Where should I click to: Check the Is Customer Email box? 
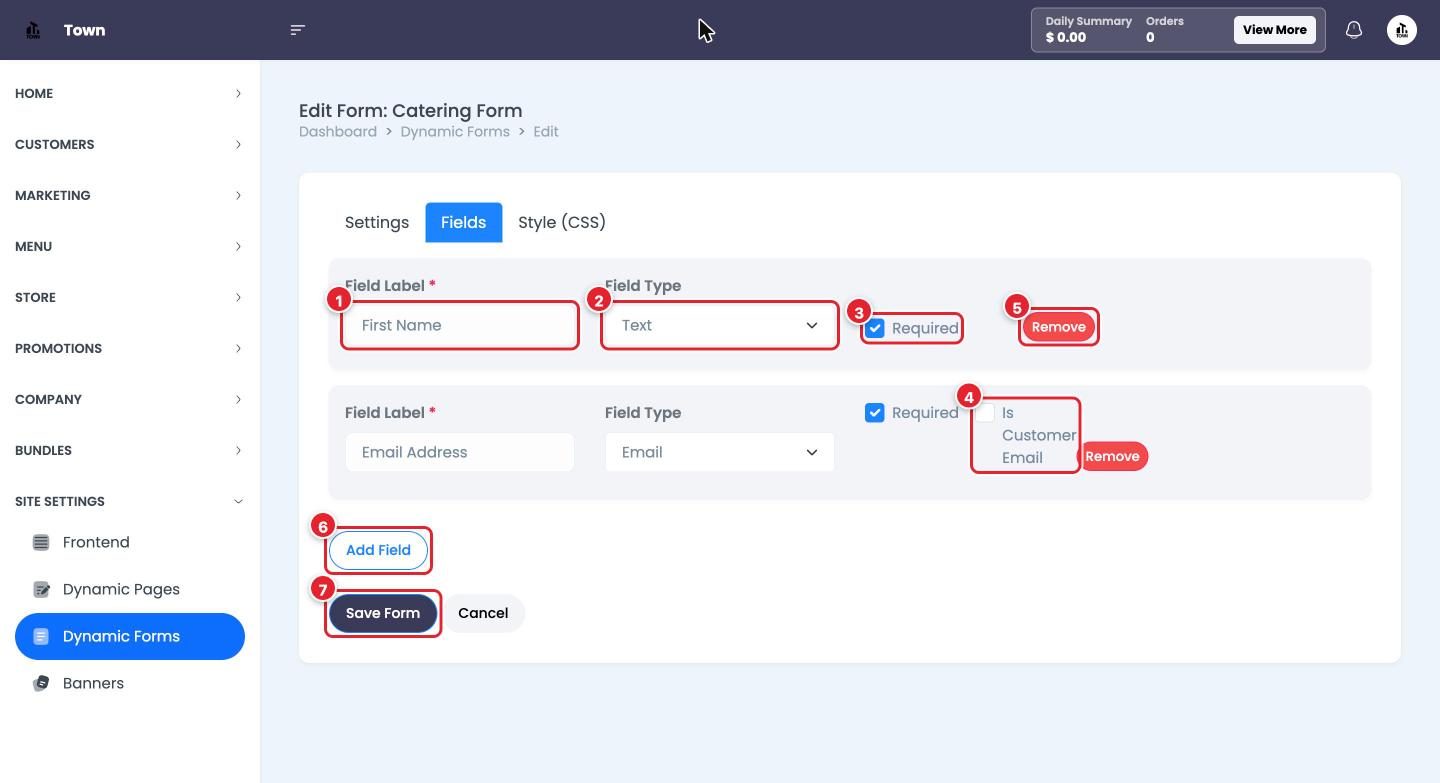point(986,413)
